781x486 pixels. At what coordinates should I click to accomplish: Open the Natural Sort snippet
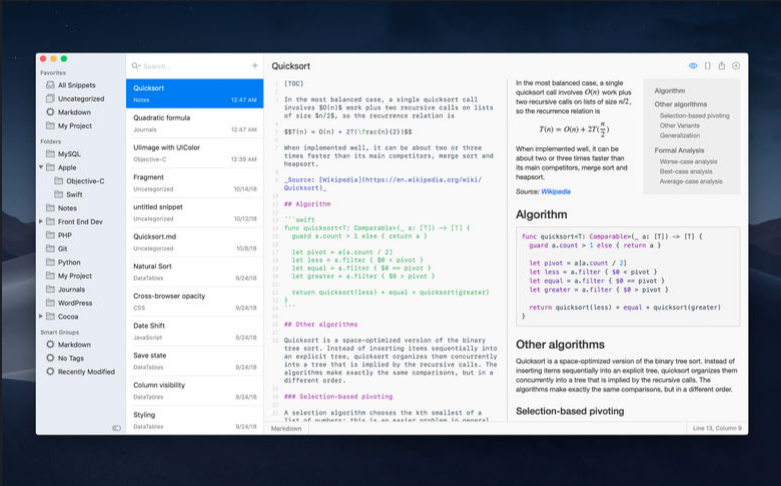point(195,272)
